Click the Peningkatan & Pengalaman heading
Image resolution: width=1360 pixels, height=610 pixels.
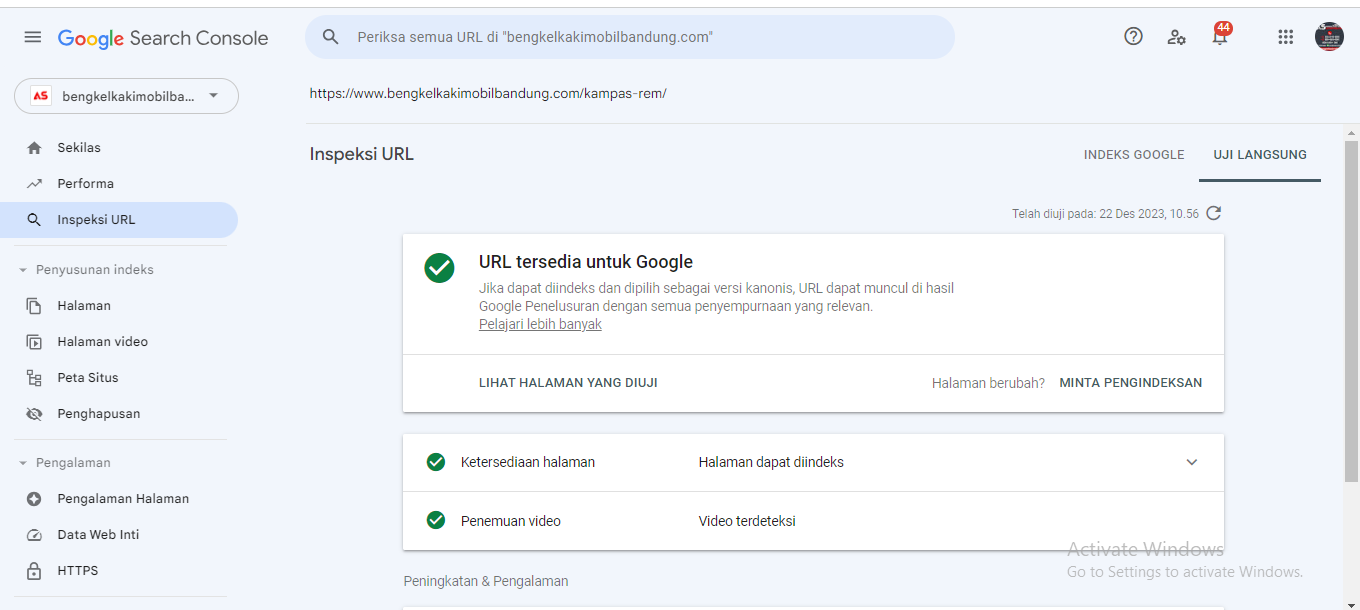[486, 581]
